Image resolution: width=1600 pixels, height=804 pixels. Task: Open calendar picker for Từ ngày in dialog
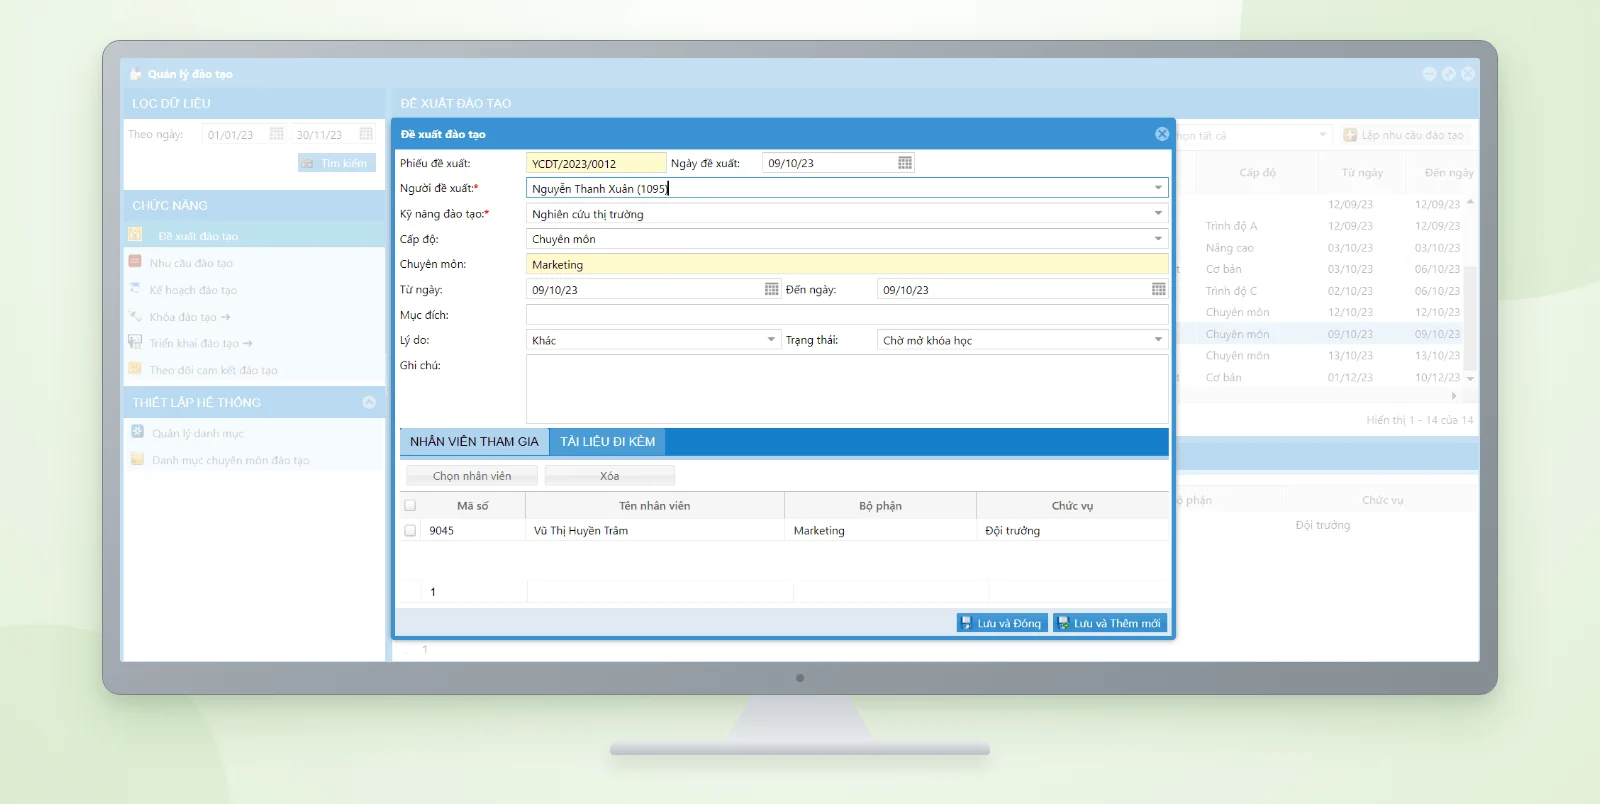(x=772, y=289)
